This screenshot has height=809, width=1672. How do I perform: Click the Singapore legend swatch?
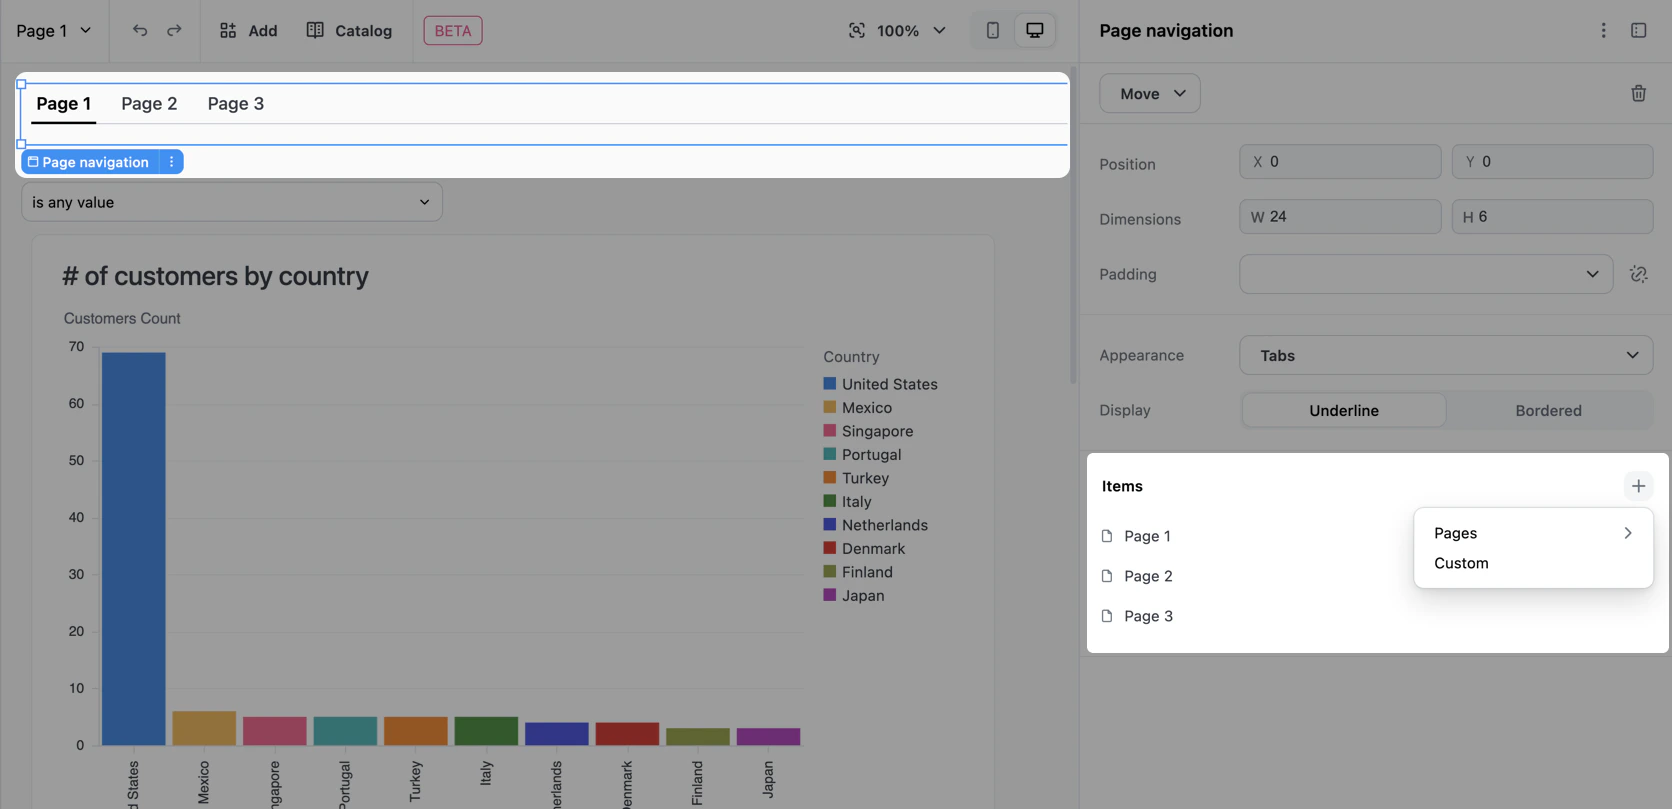point(829,431)
